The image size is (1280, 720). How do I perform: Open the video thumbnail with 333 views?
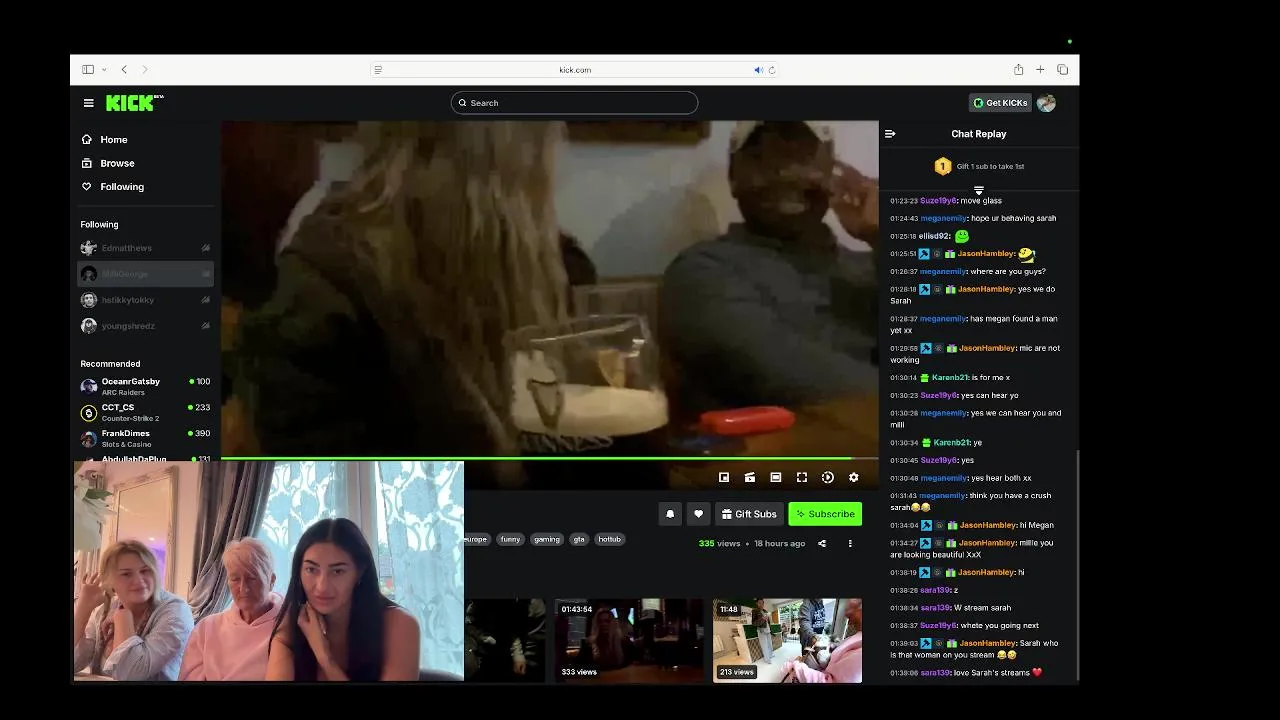(x=630, y=640)
